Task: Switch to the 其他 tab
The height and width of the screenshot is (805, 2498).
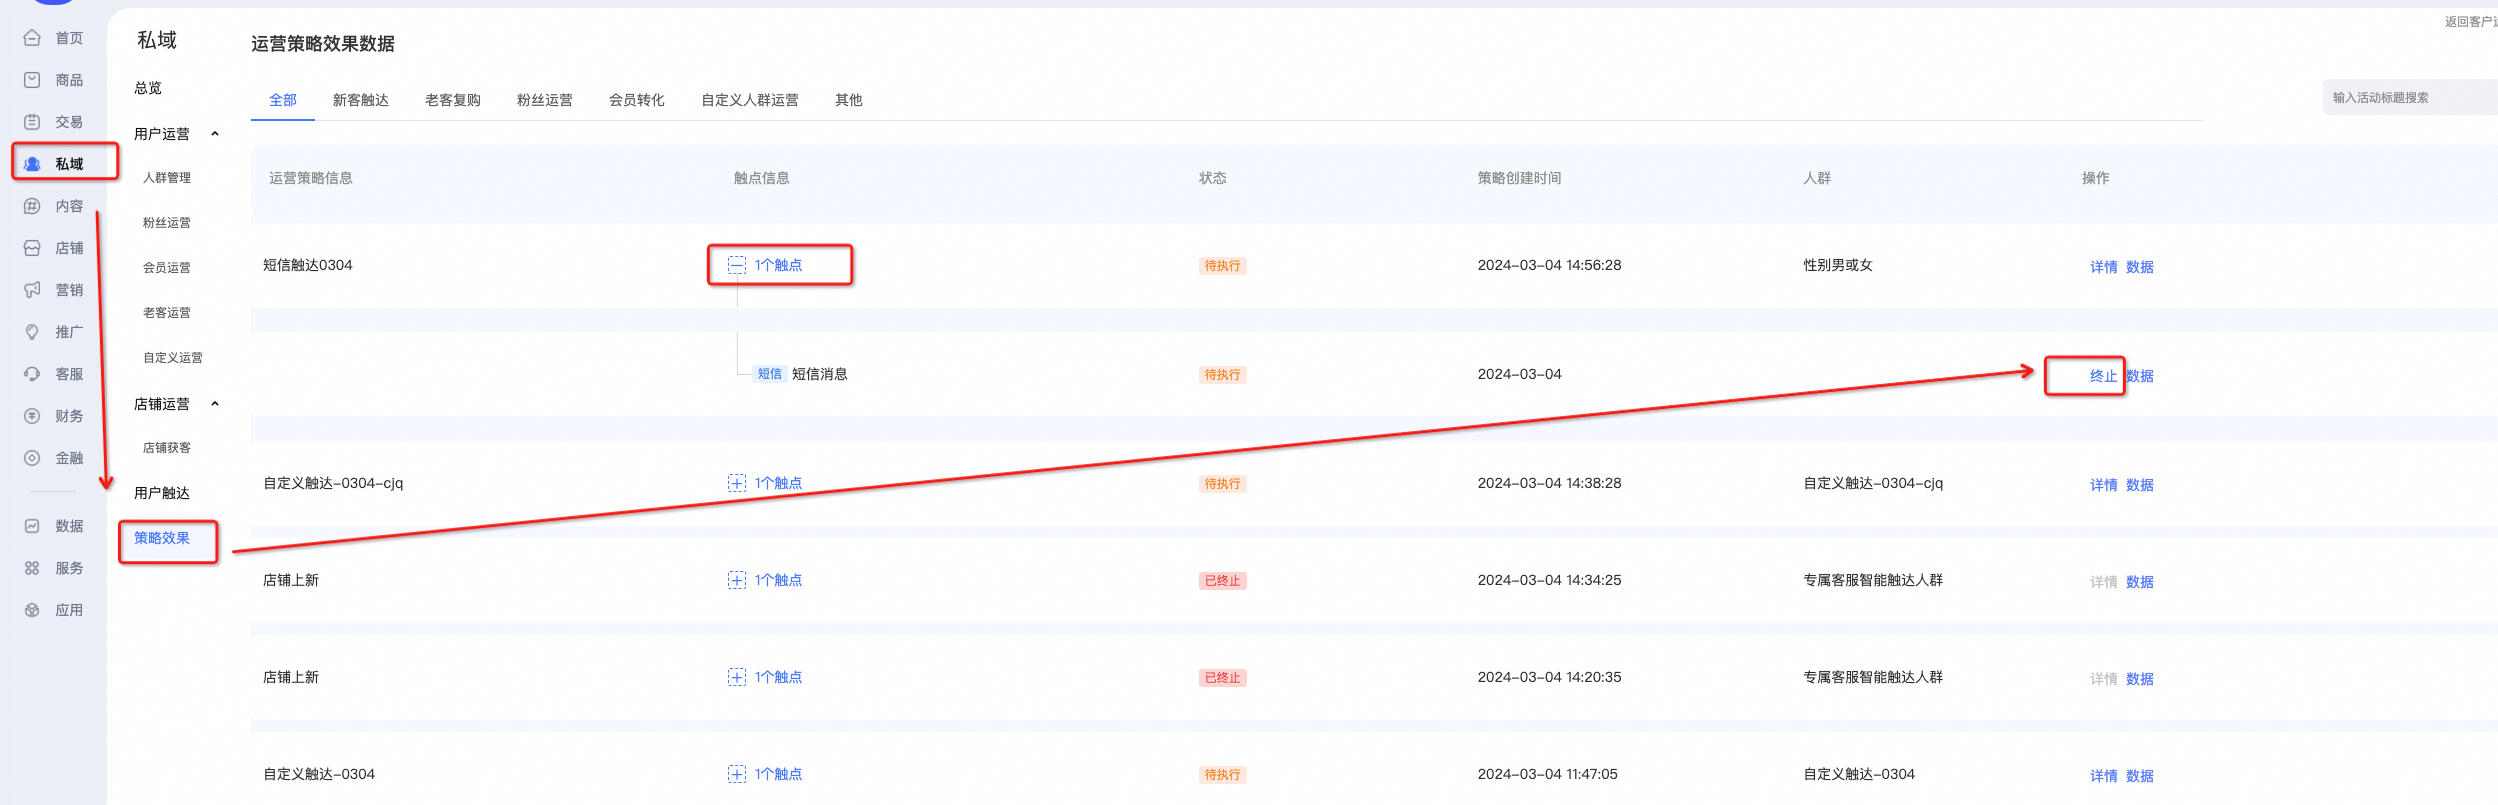Action: [x=849, y=100]
